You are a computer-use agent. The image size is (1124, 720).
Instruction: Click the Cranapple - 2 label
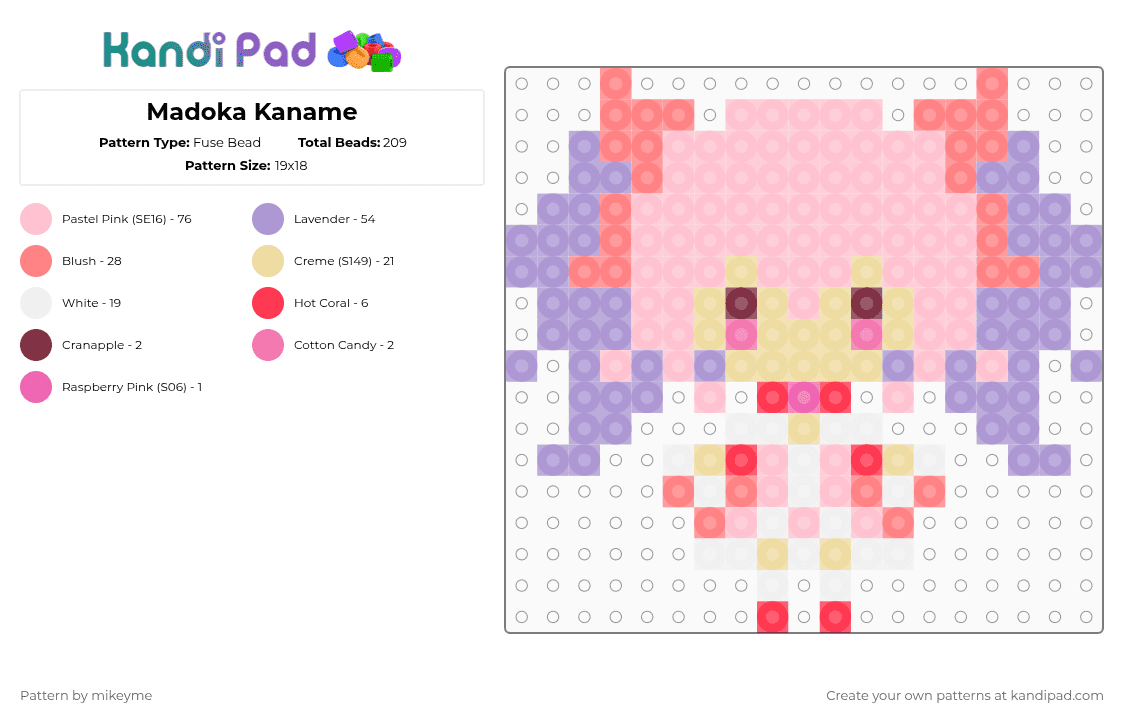click(x=102, y=345)
